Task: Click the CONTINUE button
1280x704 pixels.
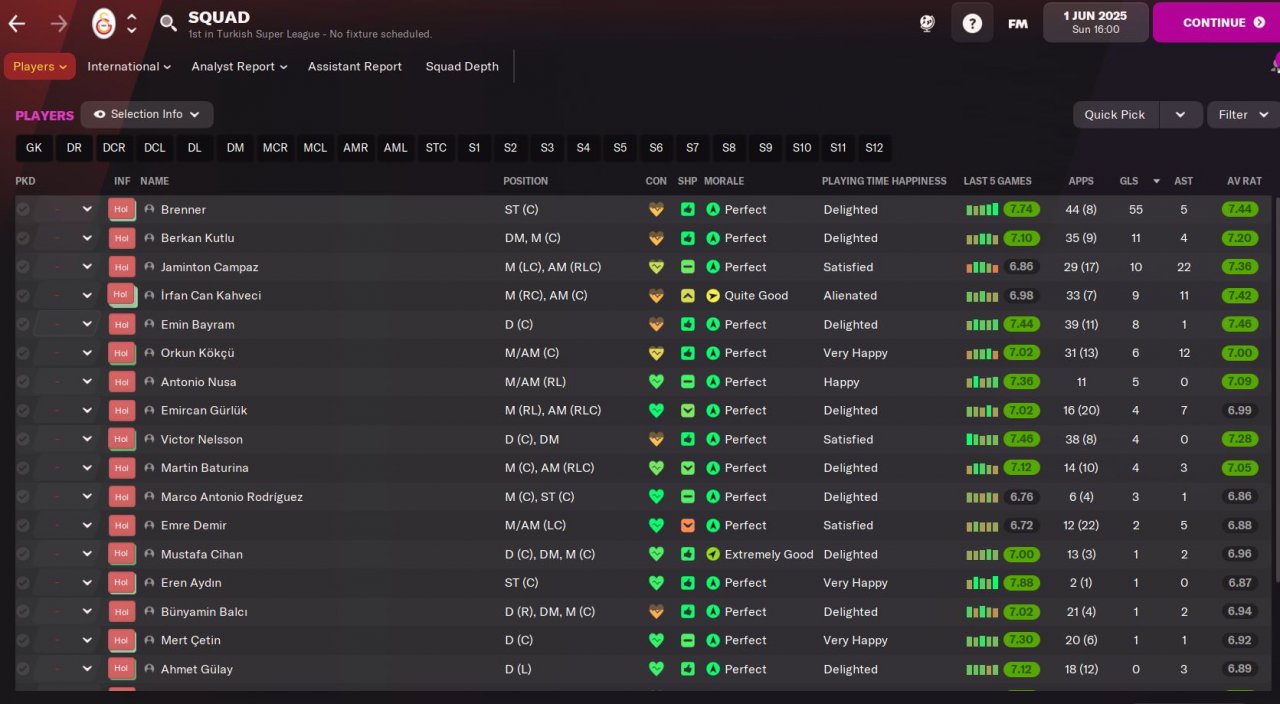Action: tap(1216, 22)
